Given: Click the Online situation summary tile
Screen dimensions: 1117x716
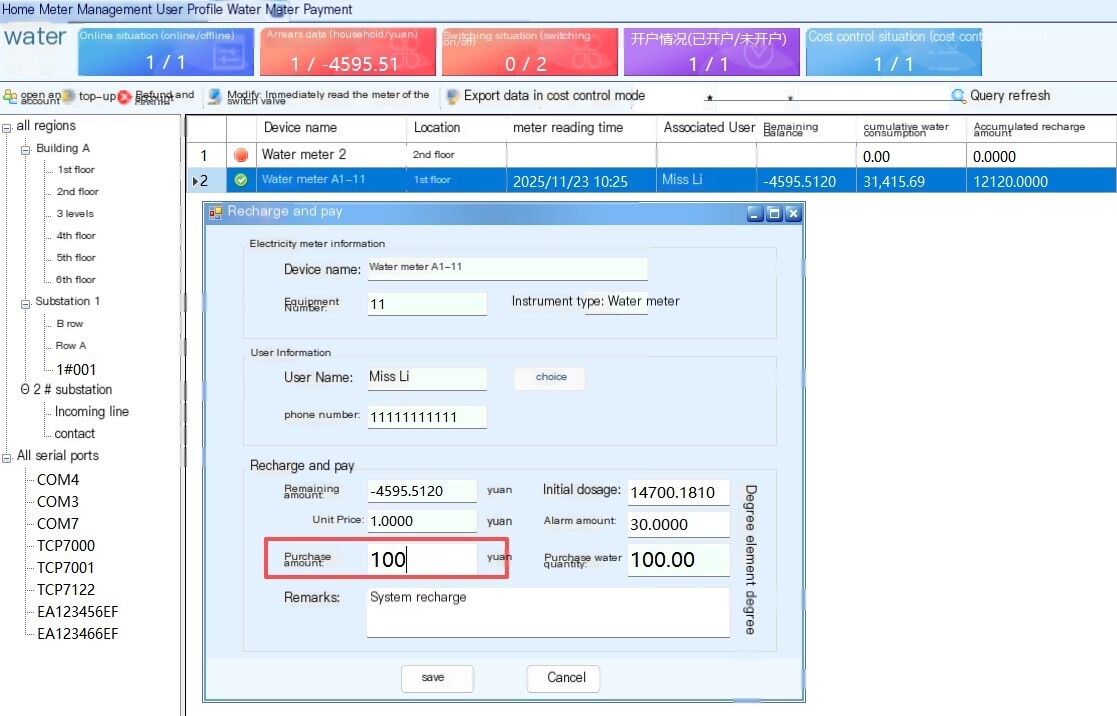Looking at the screenshot, I should 166,51.
